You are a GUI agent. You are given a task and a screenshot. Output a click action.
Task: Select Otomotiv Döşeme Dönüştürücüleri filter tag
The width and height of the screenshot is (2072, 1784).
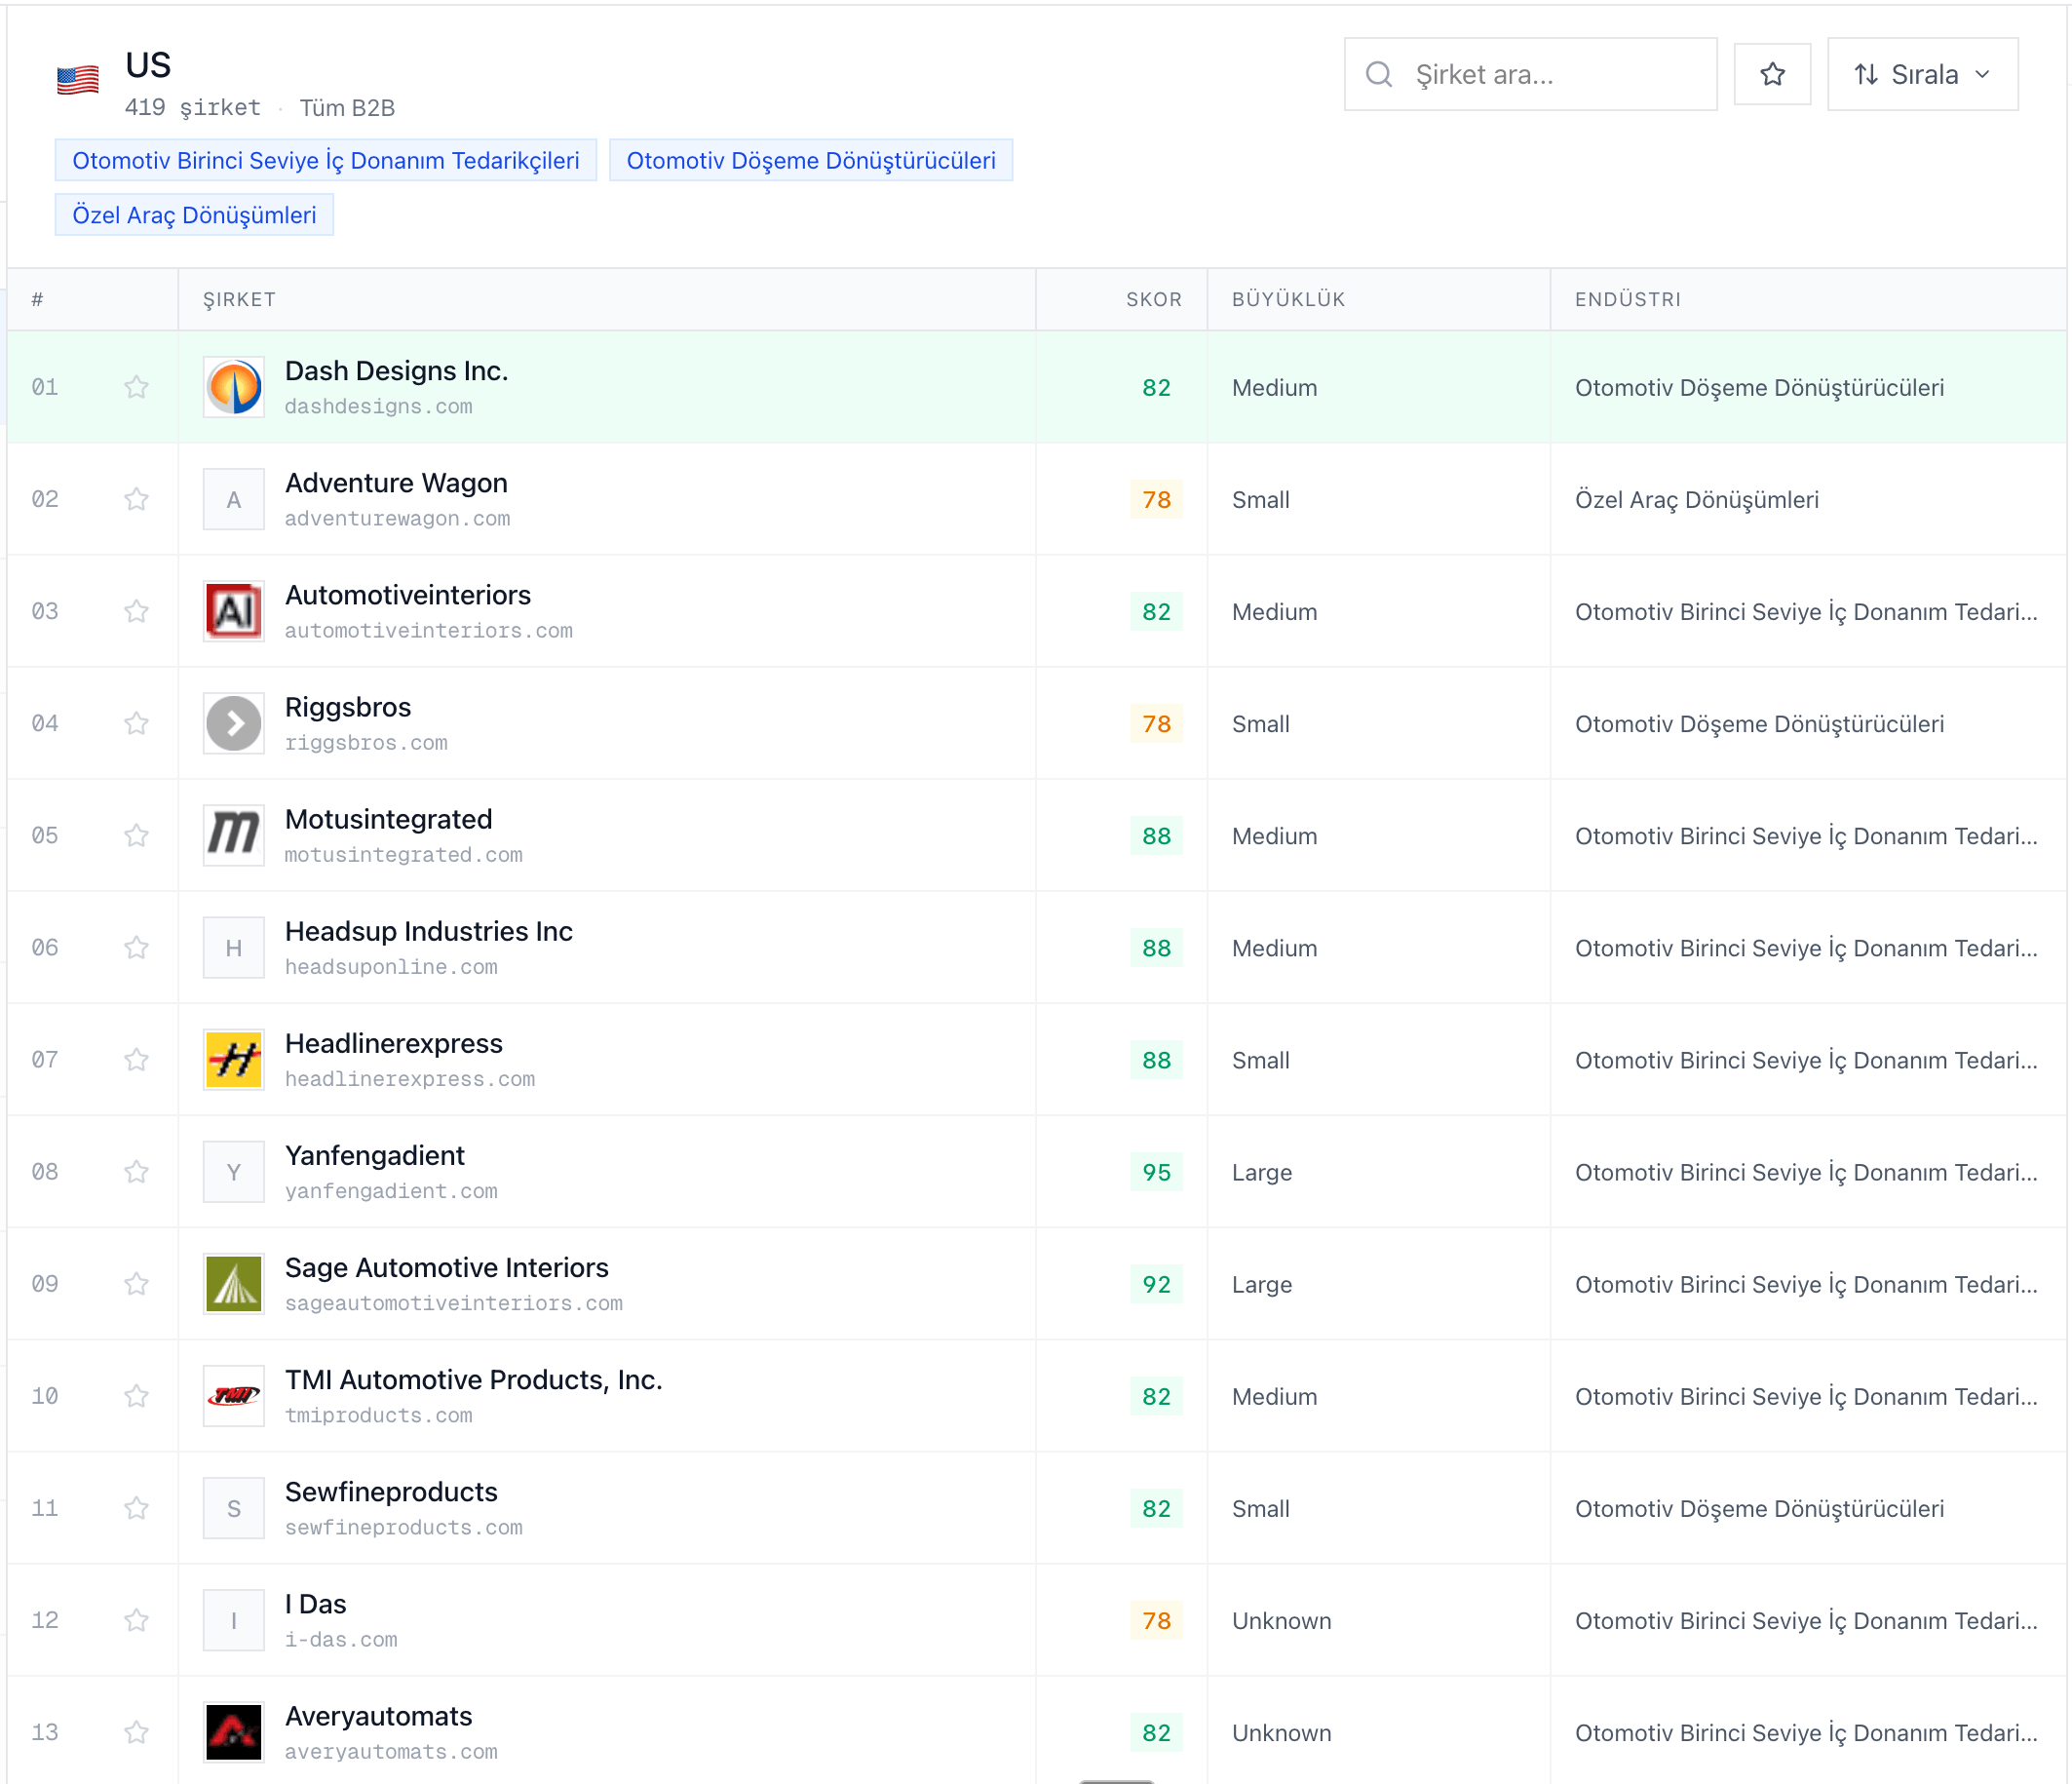[x=810, y=160]
